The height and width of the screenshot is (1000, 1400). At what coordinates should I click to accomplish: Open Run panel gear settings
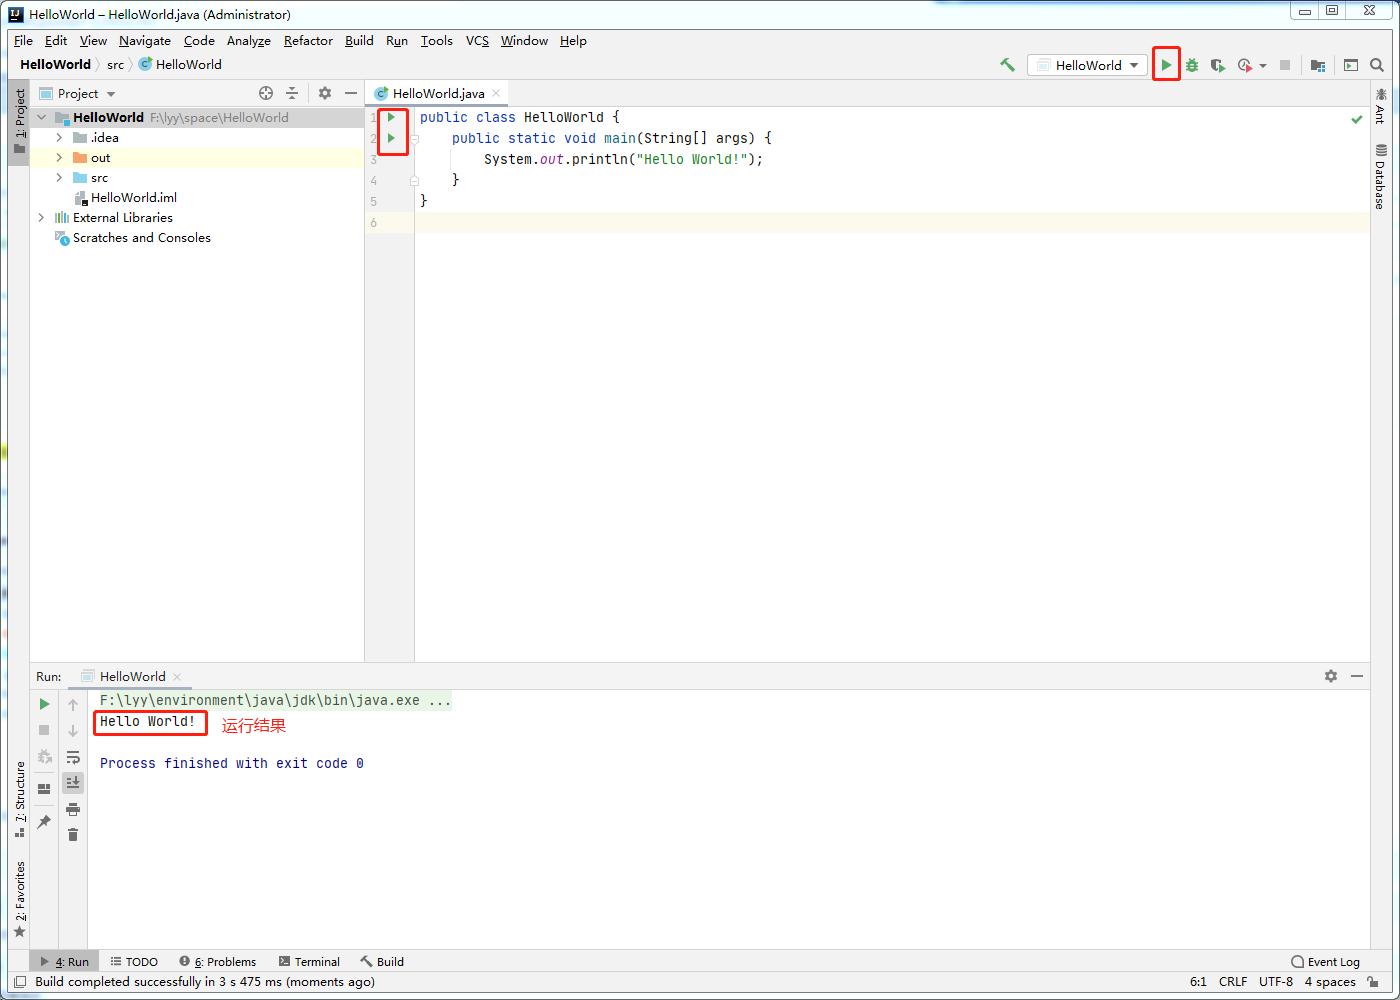pyautogui.click(x=1331, y=676)
